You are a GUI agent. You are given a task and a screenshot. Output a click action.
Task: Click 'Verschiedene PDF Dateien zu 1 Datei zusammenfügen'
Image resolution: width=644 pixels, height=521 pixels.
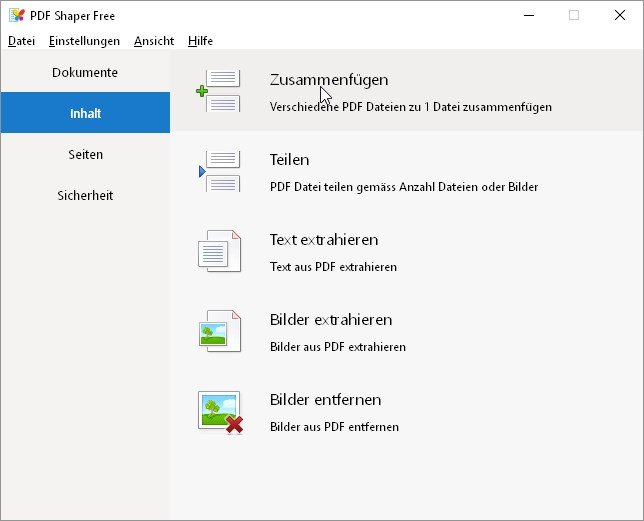[x=411, y=107]
